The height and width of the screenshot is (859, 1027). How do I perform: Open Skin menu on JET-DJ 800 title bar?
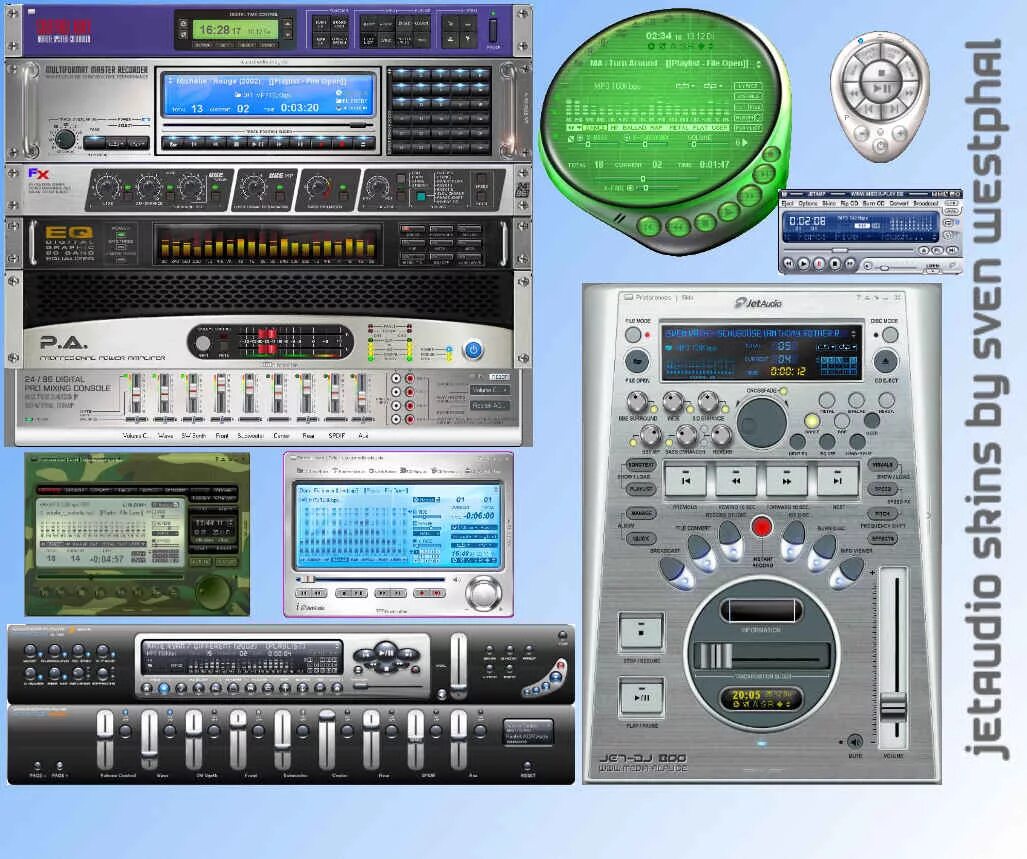coord(688,297)
